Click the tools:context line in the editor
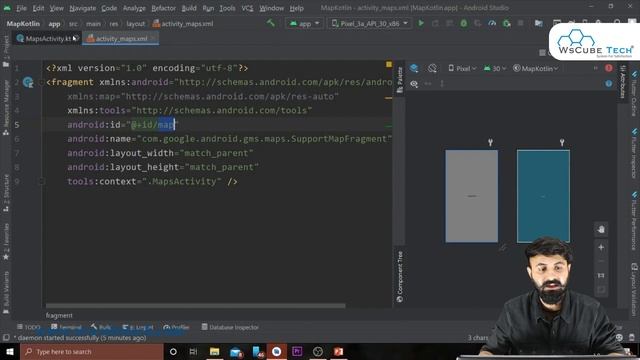Image resolution: width=640 pixels, height=360 pixels. point(152,181)
